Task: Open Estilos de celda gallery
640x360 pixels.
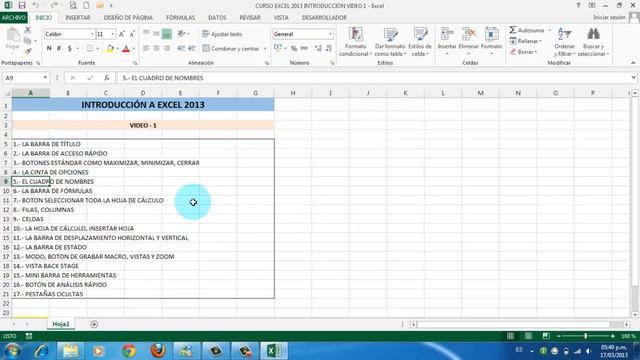Action: [420, 42]
